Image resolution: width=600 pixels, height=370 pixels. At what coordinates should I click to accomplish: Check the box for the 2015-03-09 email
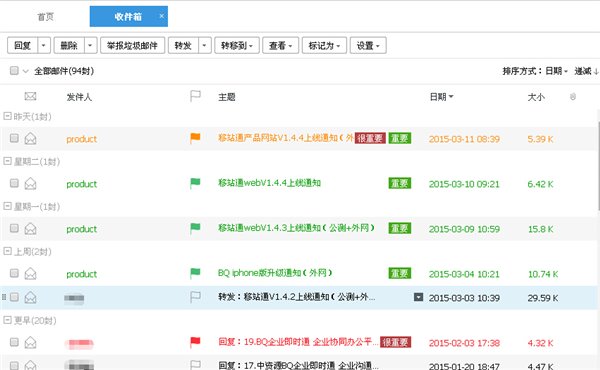click(x=14, y=228)
